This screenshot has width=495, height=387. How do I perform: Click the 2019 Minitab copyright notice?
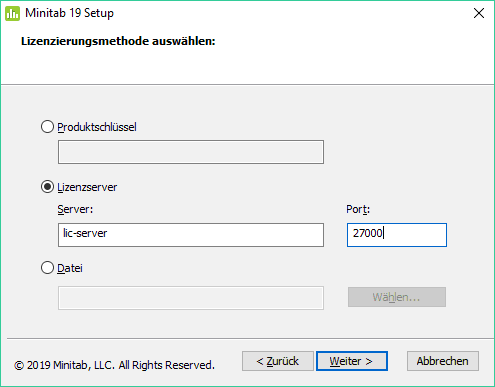point(114,365)
